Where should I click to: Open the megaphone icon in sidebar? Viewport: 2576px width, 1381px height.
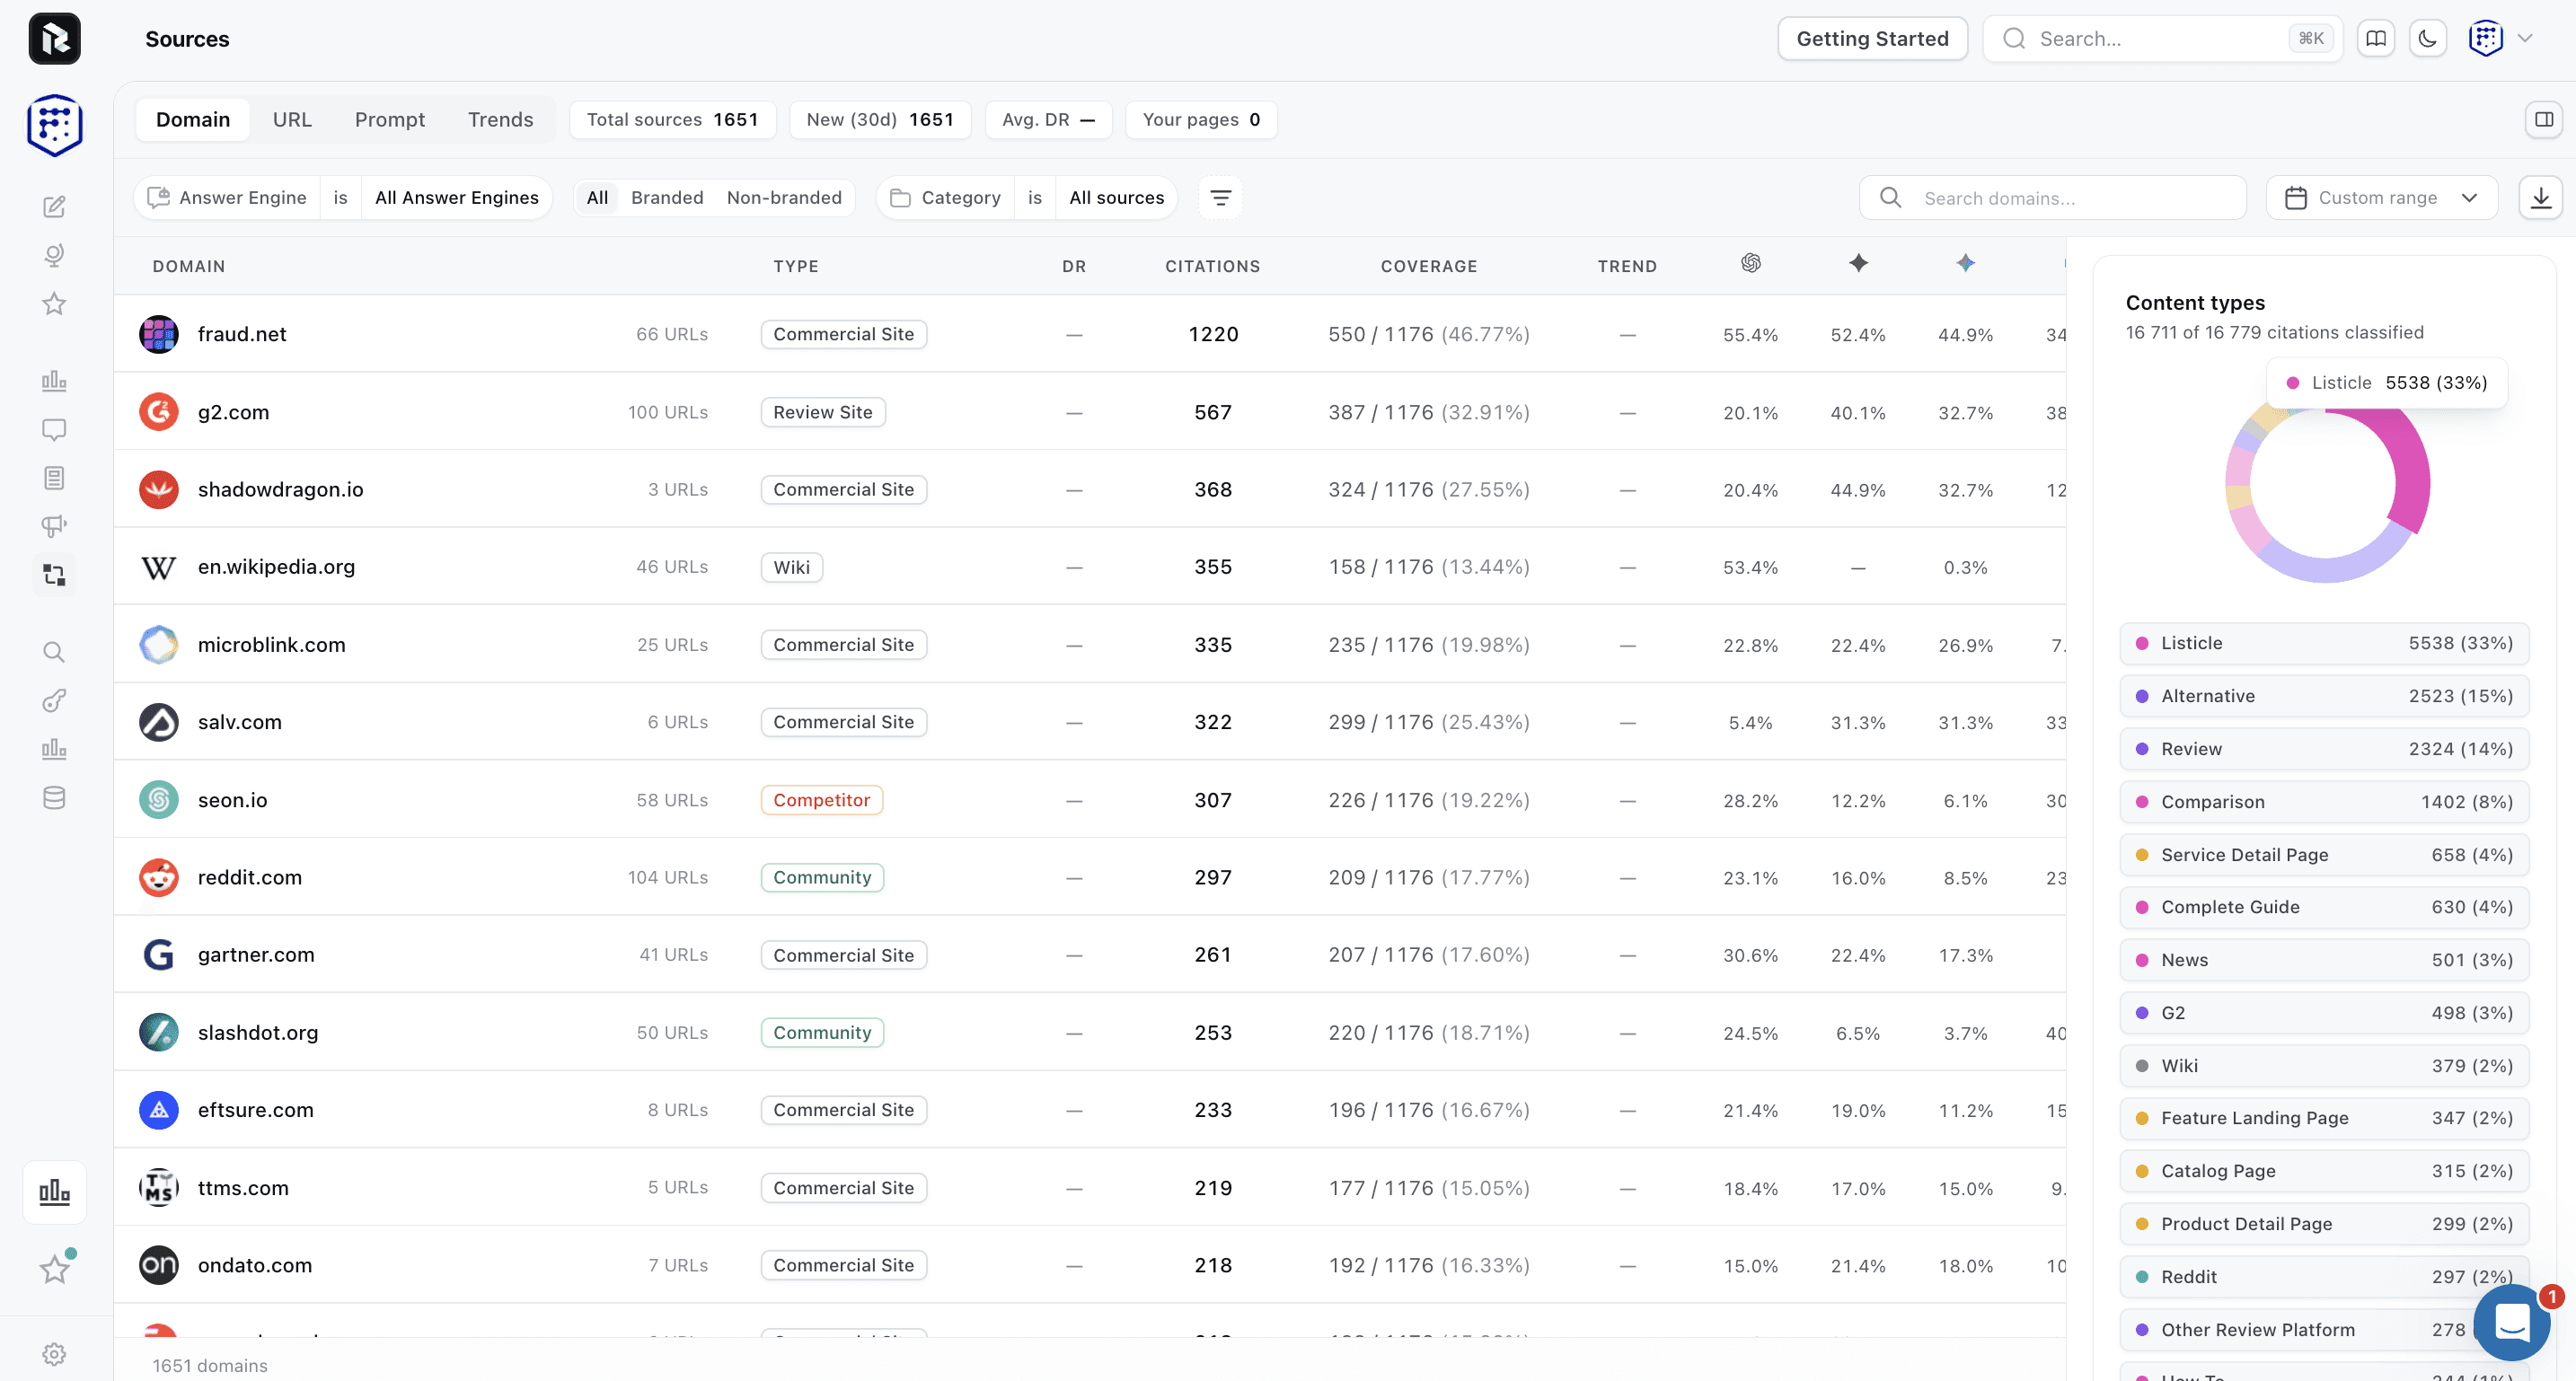pyautogui.click(x=54, y=526)
